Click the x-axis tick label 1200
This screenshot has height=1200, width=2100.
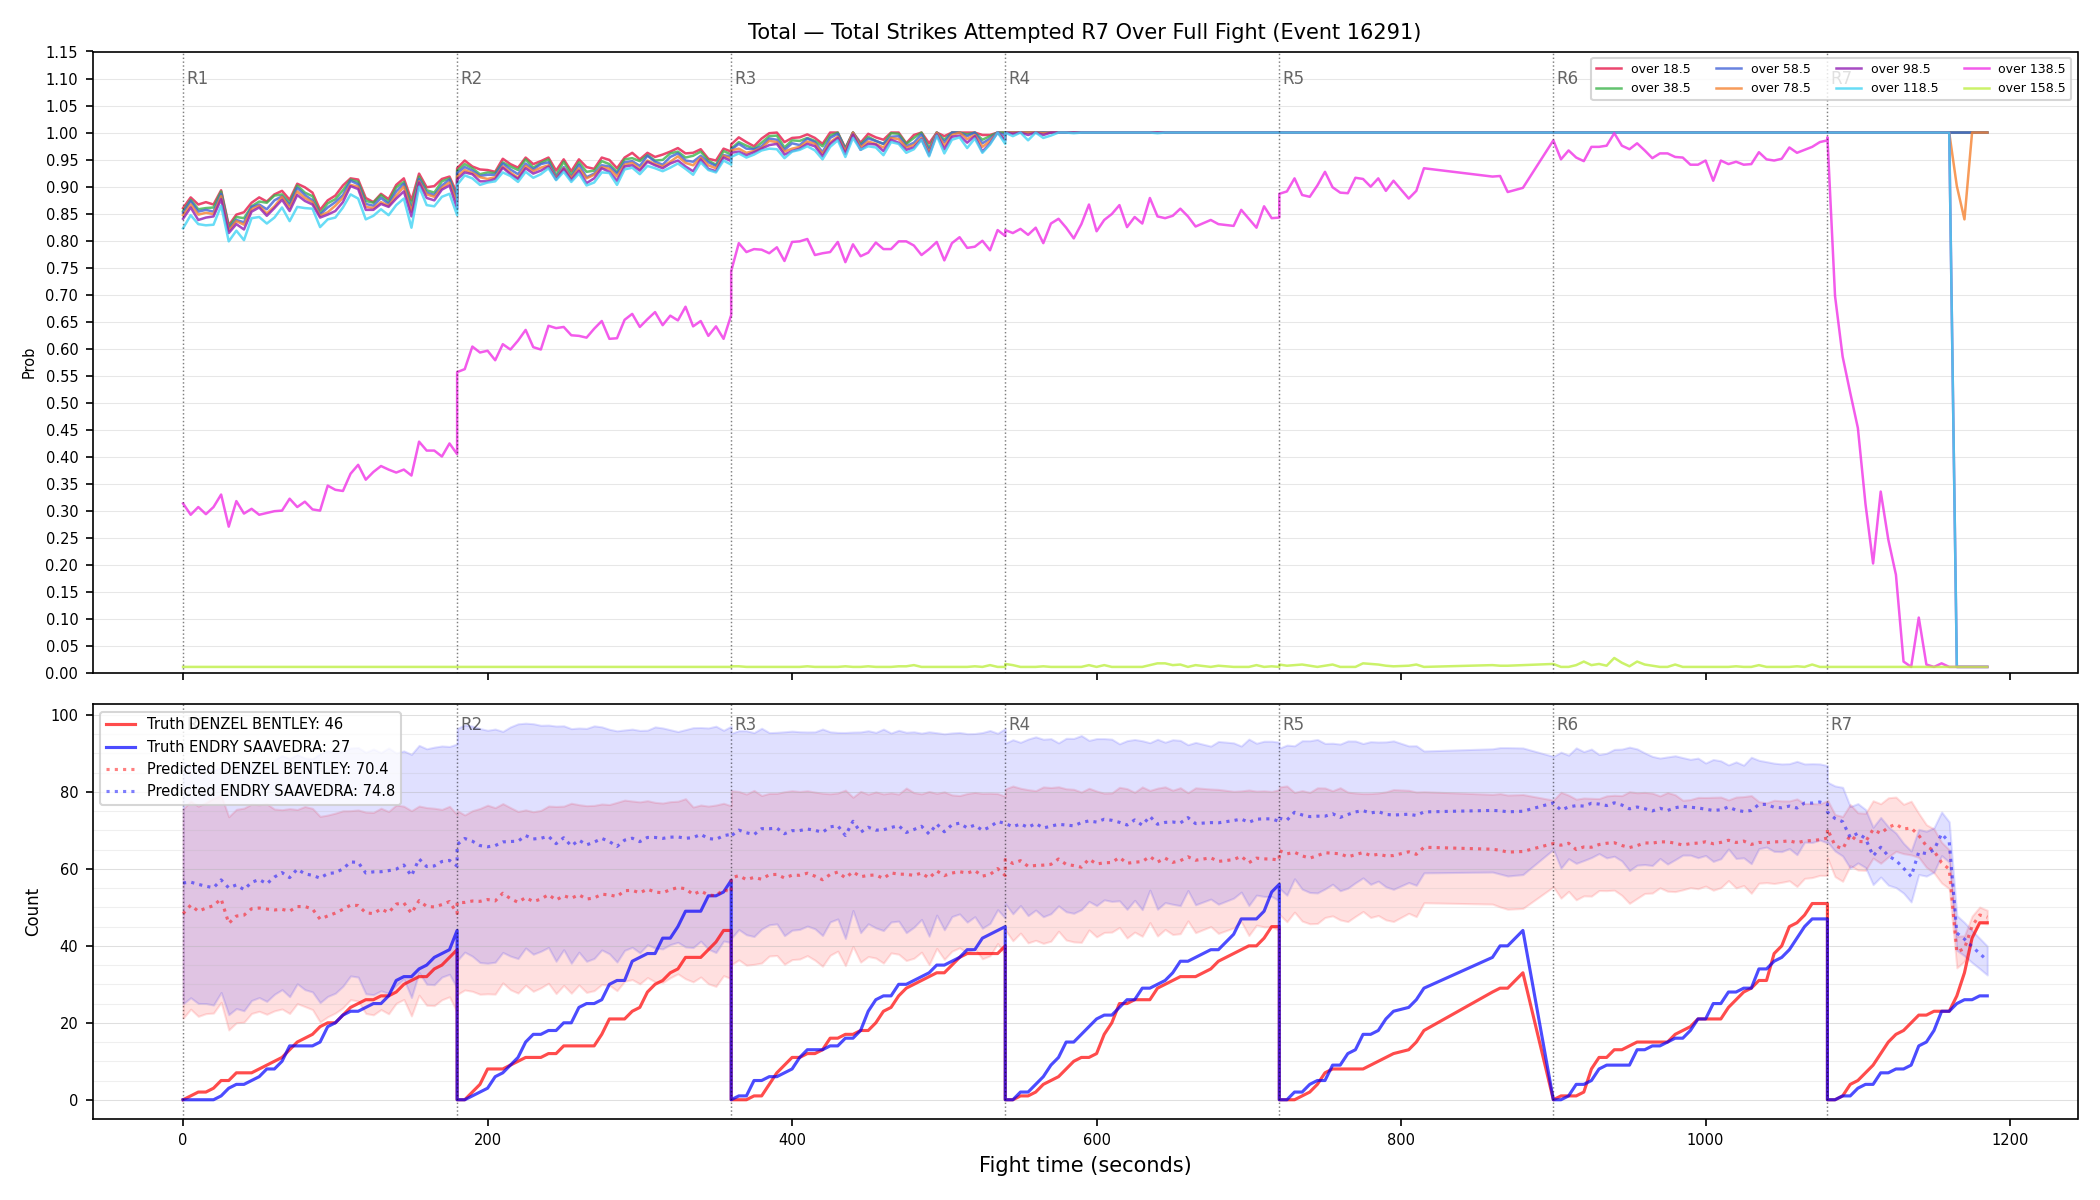[x=2010, y=1139]
